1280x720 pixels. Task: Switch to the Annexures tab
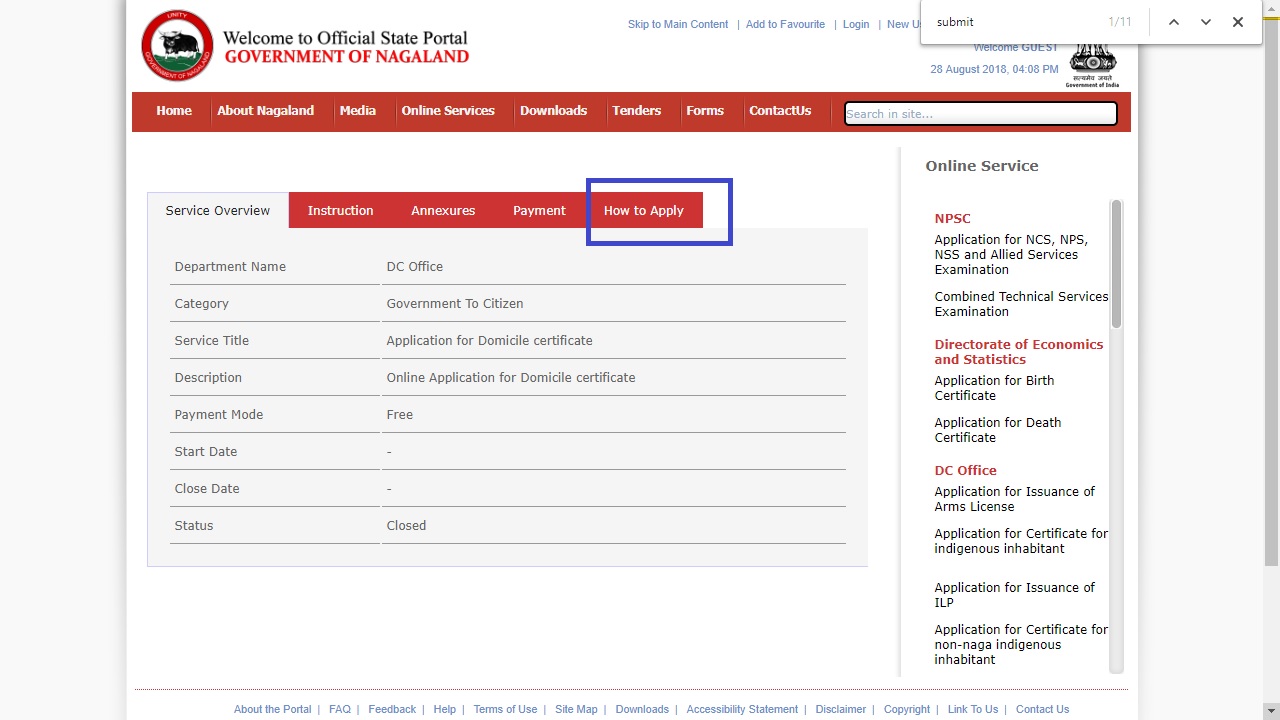(442, 210)
